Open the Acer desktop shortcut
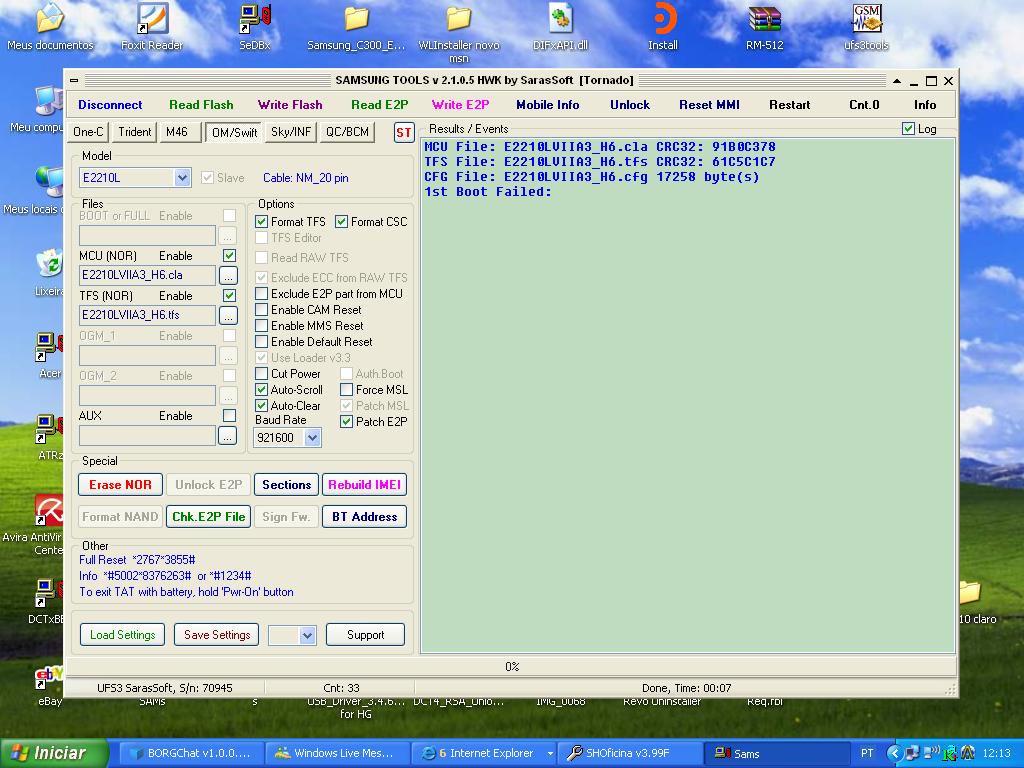 click(50, 355)
